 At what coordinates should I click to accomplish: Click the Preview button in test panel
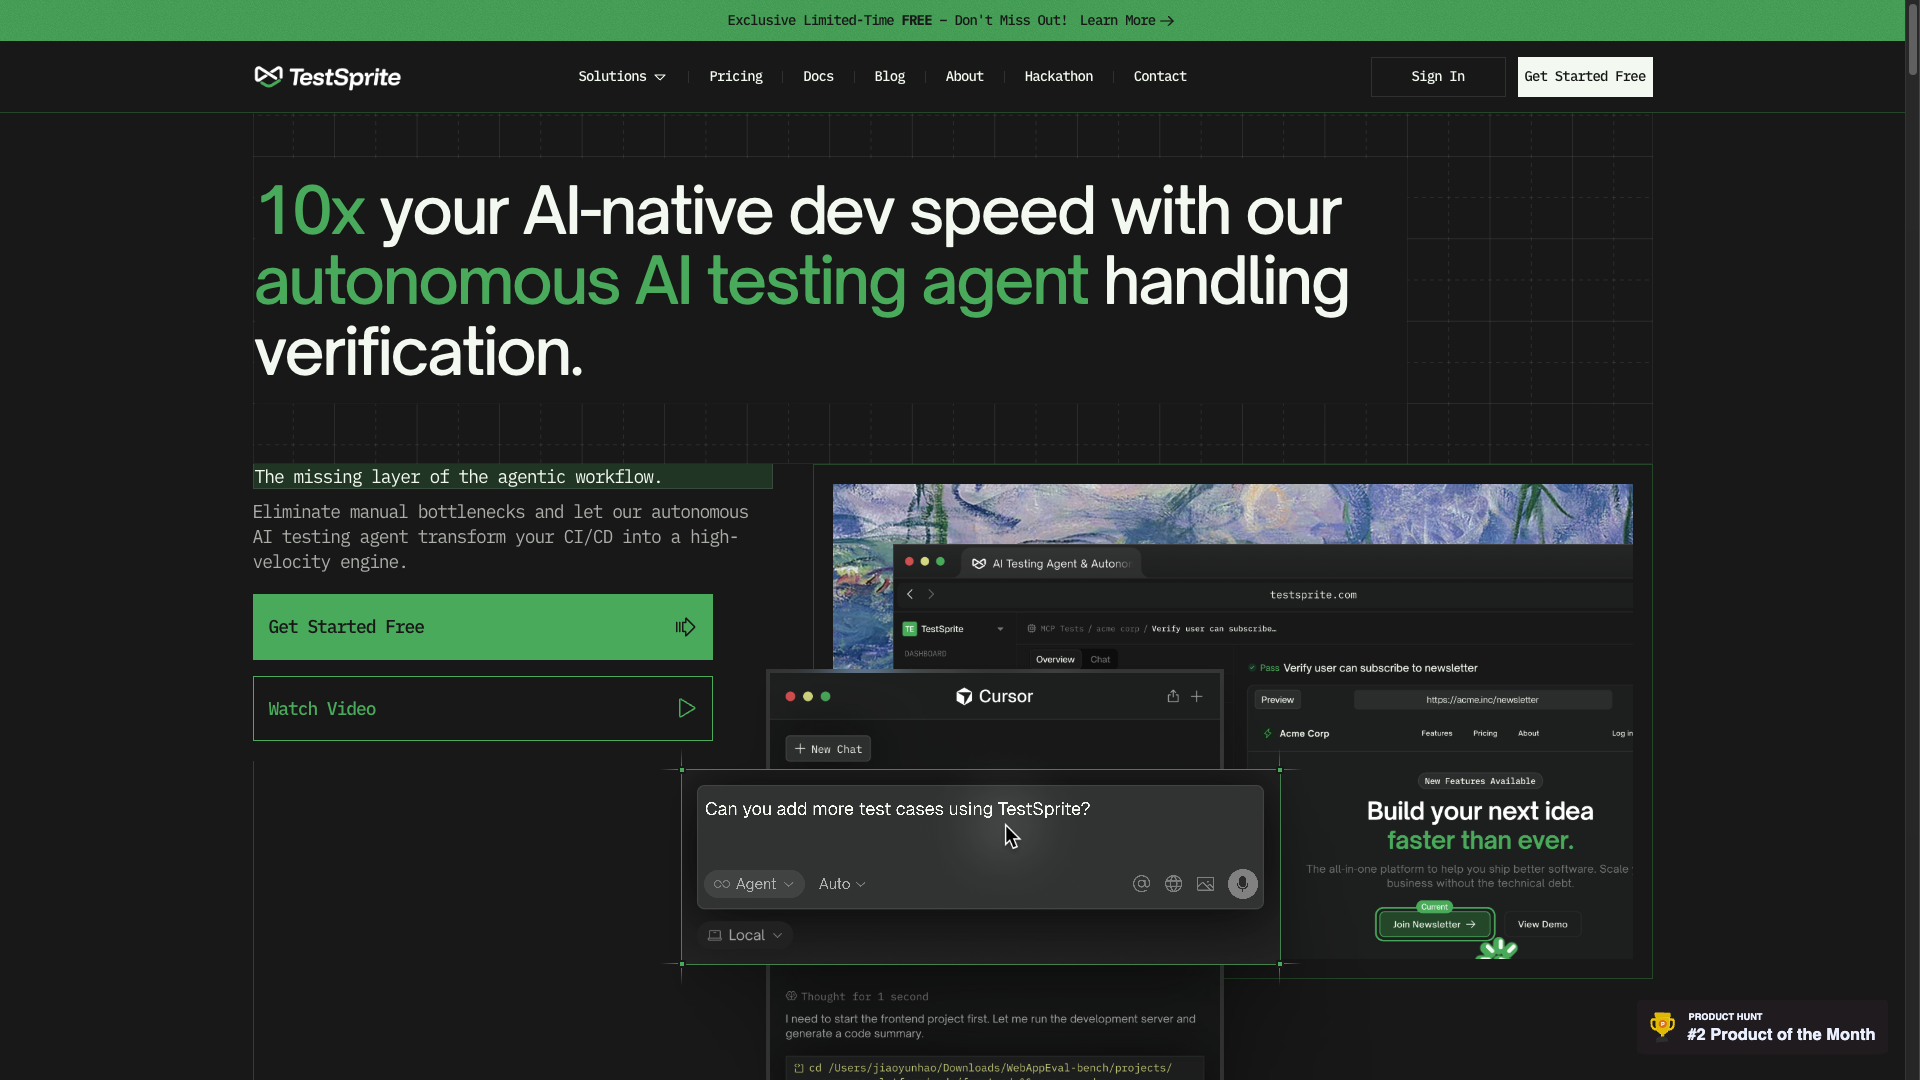pyautogui.click(x=1277, y=700)
